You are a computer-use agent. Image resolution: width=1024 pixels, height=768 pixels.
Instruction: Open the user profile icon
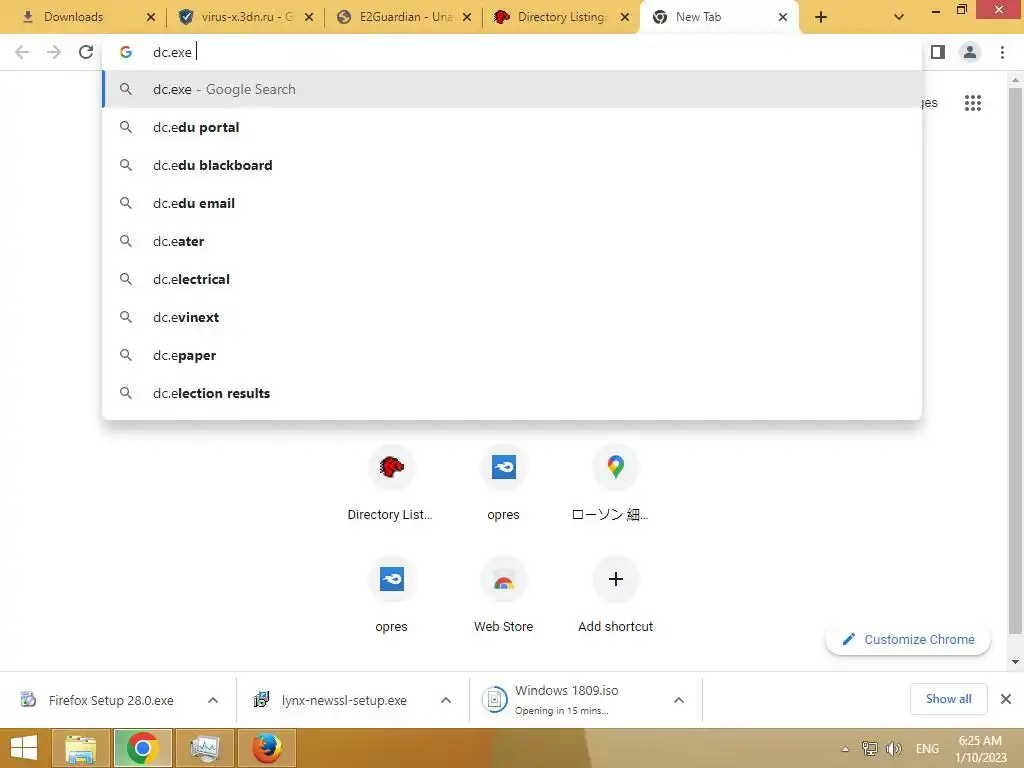(970, 52)
